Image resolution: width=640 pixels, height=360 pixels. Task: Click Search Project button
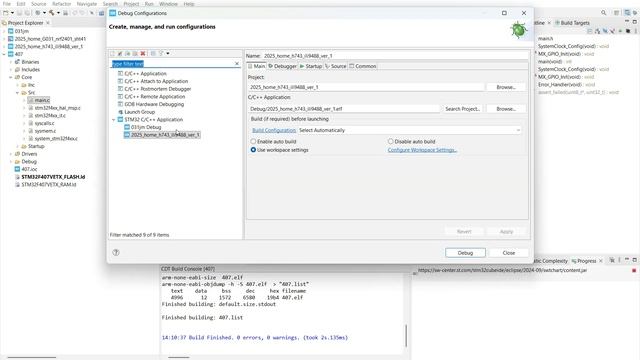tap(462, 109)
